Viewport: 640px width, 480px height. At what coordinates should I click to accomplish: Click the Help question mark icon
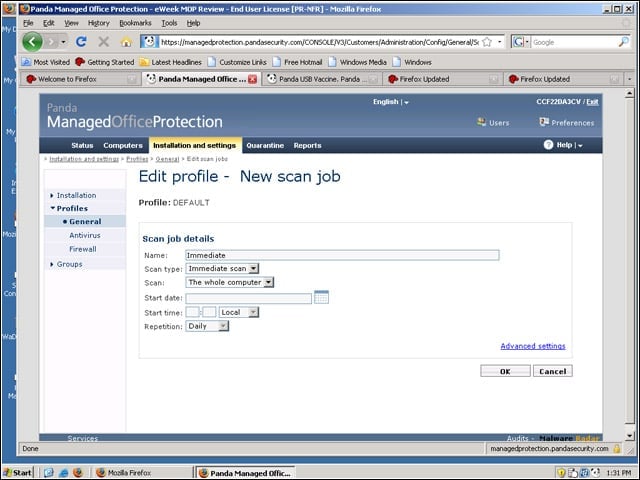548,145
